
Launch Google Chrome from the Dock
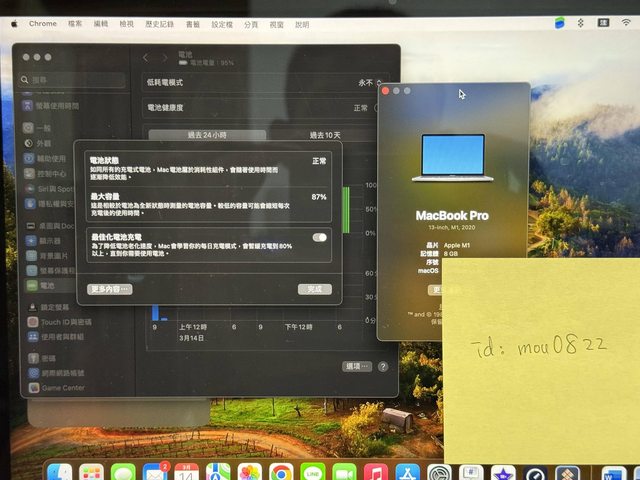(281, 473)
